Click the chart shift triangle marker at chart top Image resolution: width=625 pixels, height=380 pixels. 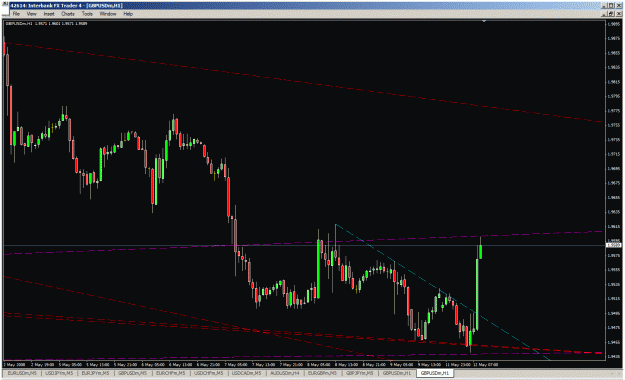484,21
